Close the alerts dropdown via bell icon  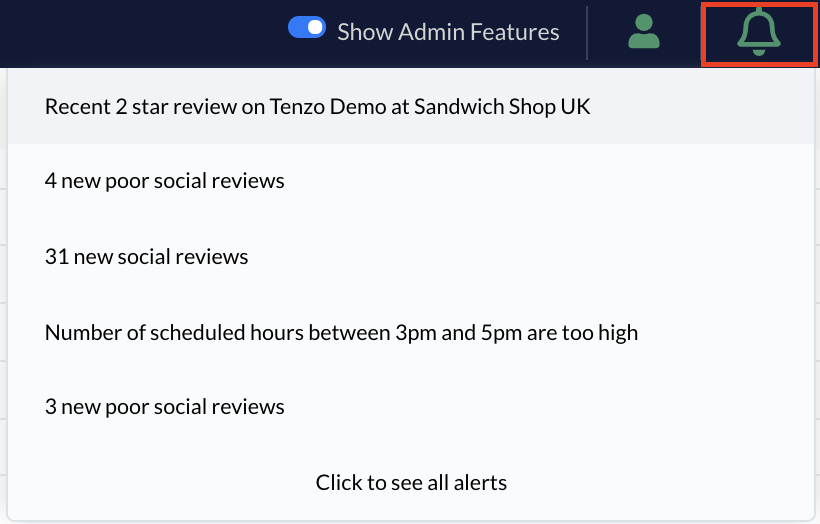click(x=759, y=32)
